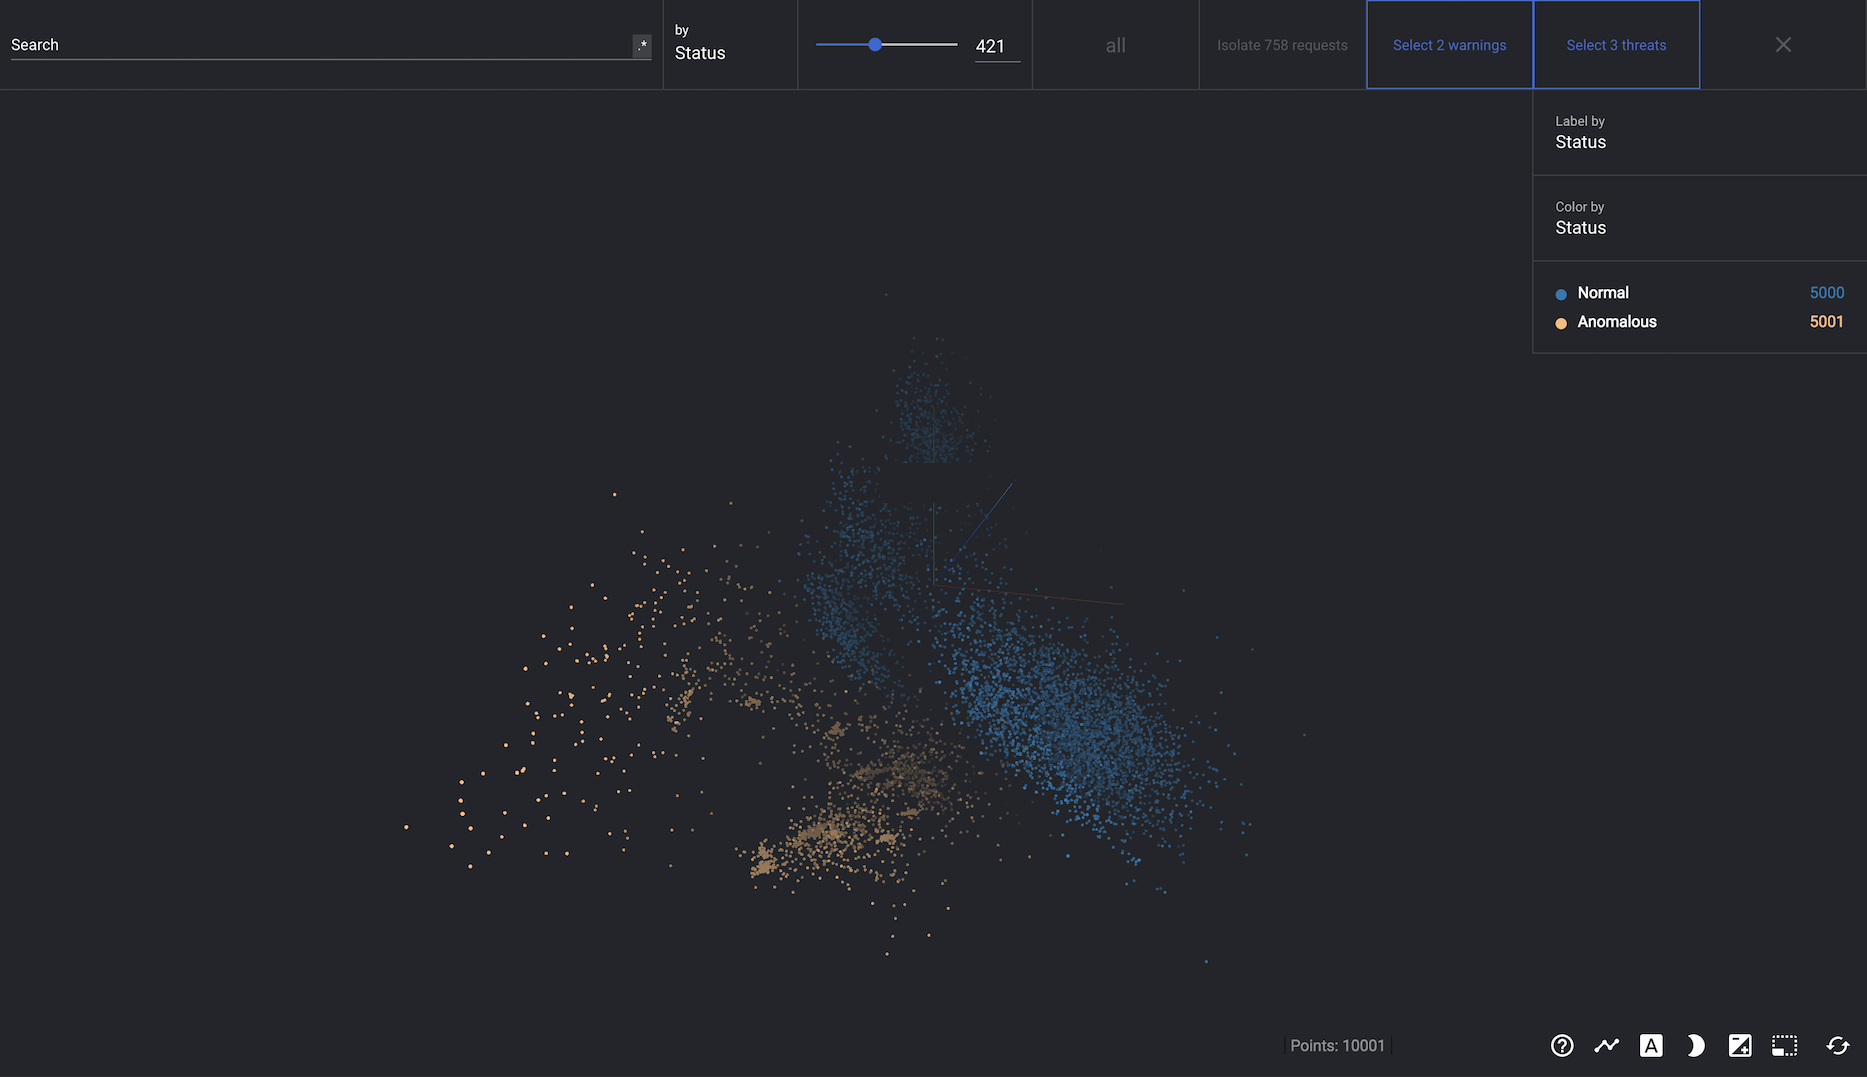The width and height of the screenshot is (1867, 1077).
Task: Click 'Select 2 warnings' button
Action: (x=1449, y=45)
